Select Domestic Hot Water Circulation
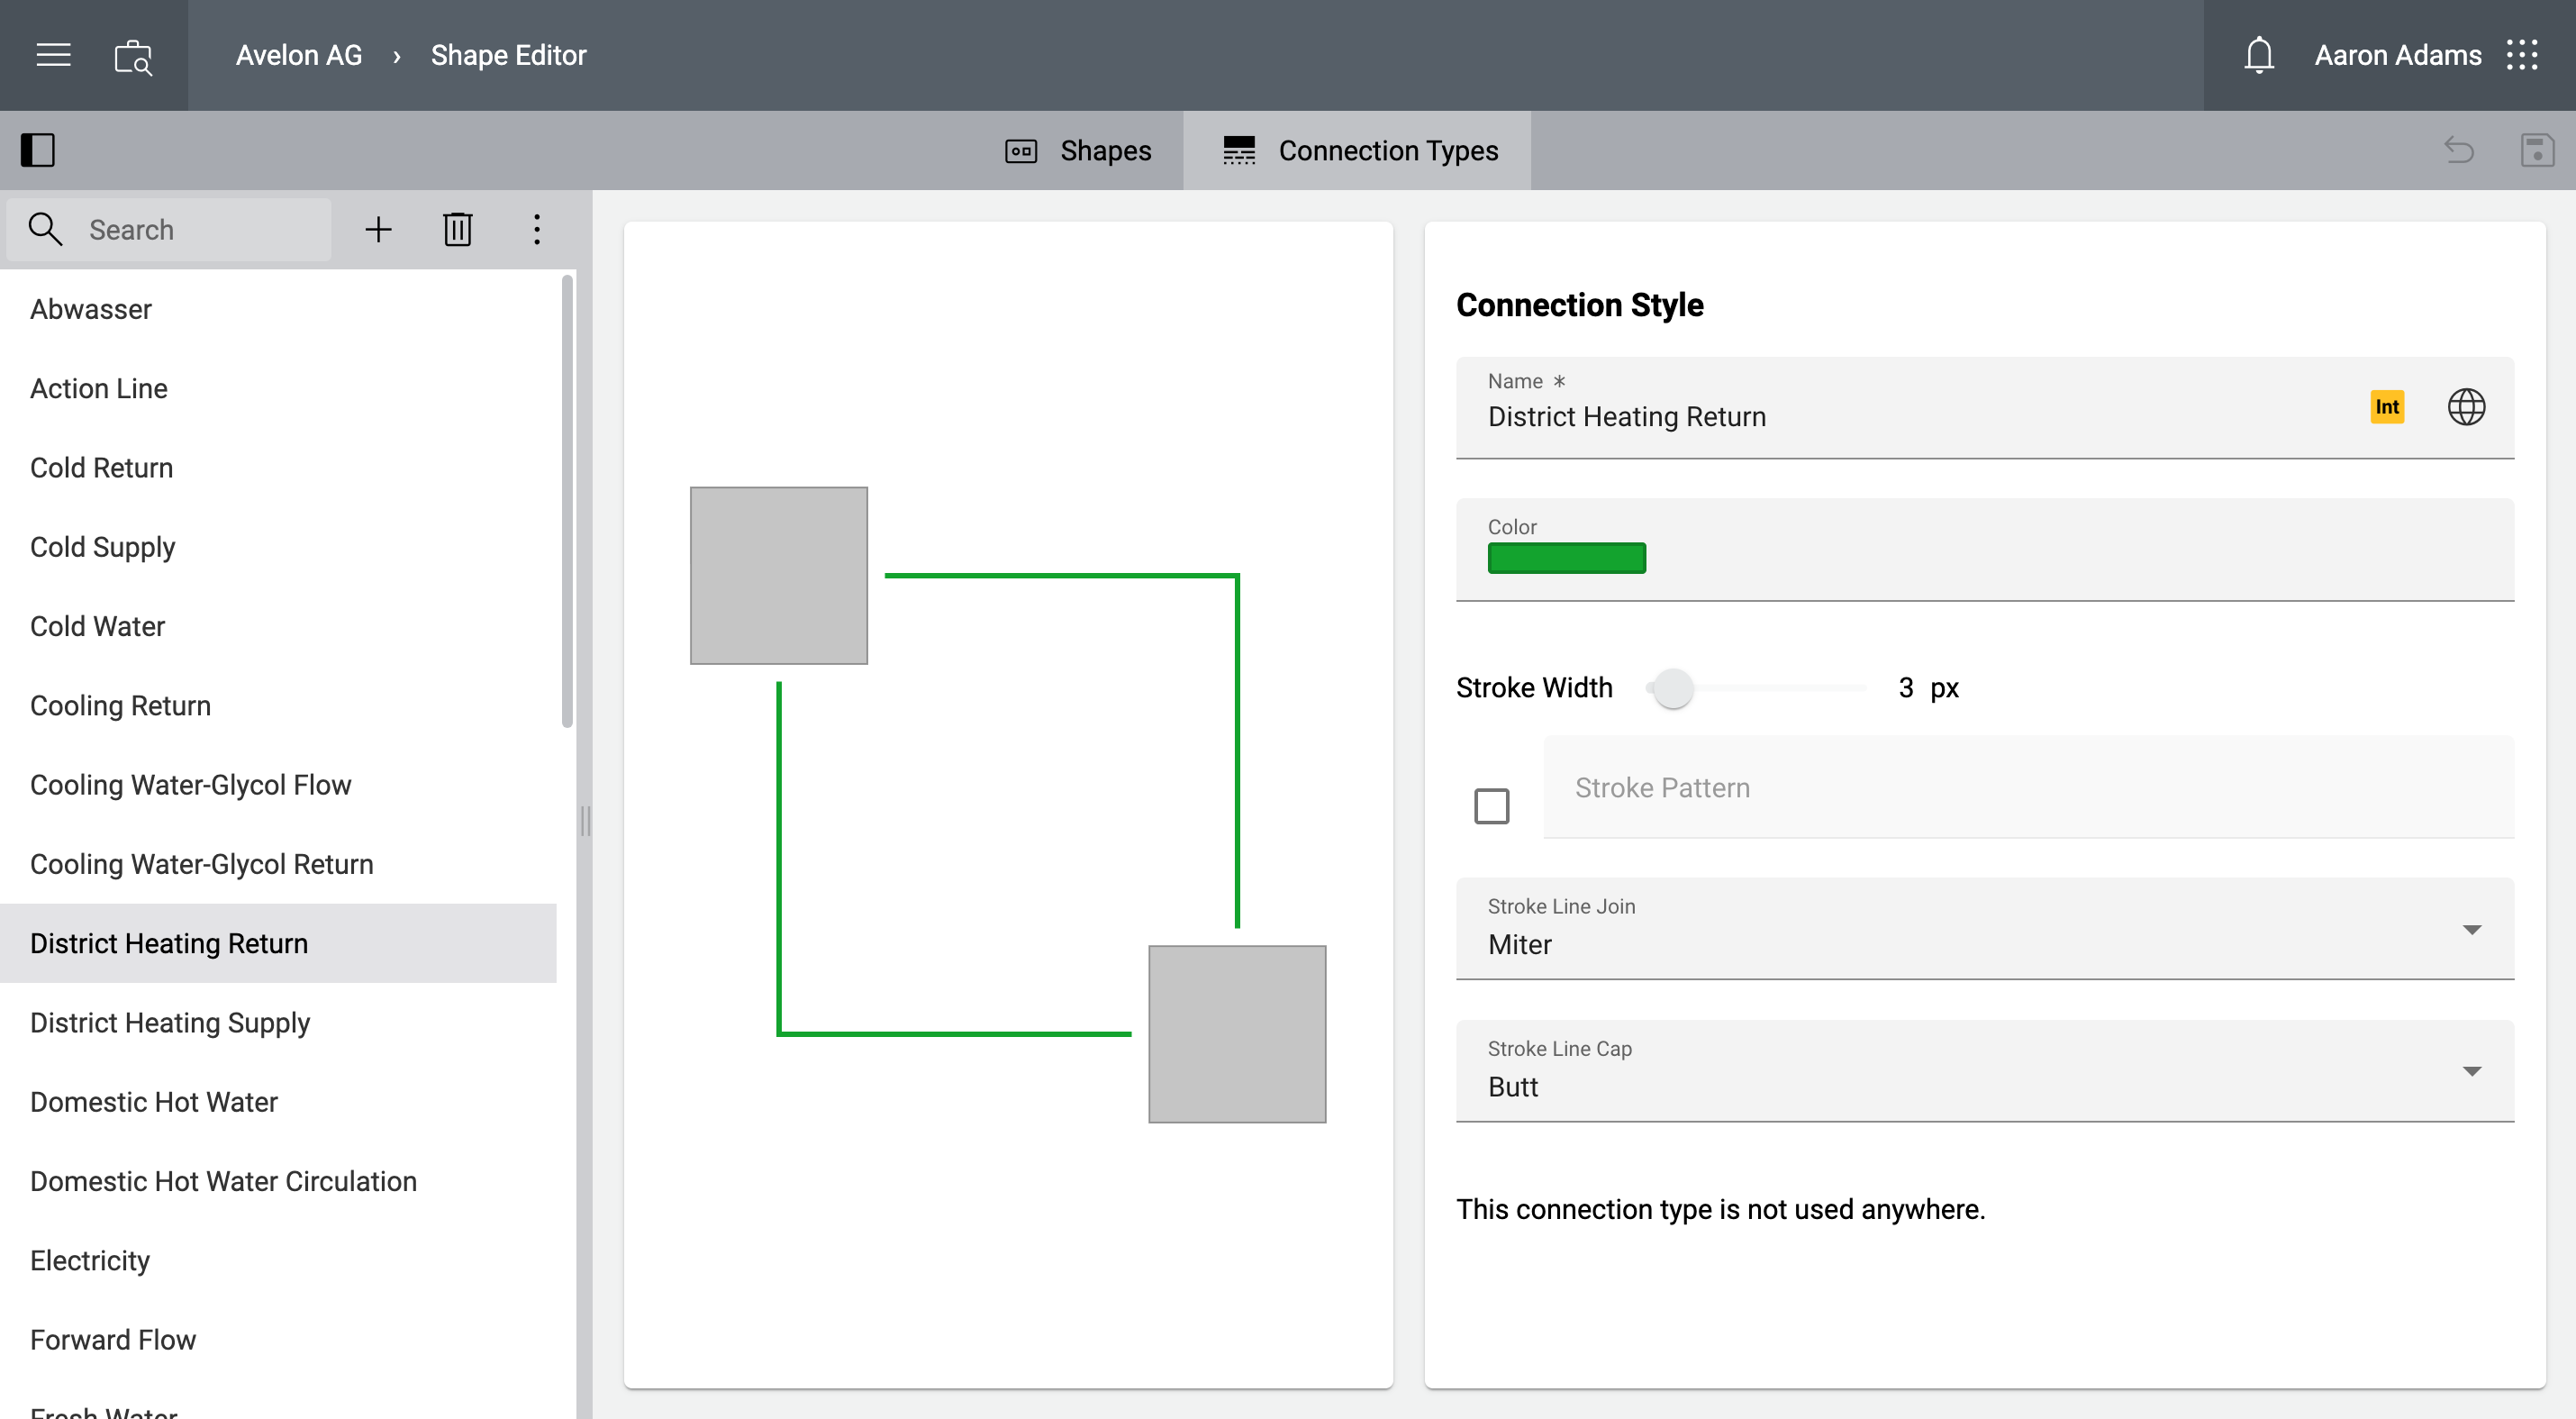The image size is (2576, 1419). (278, 1181)
